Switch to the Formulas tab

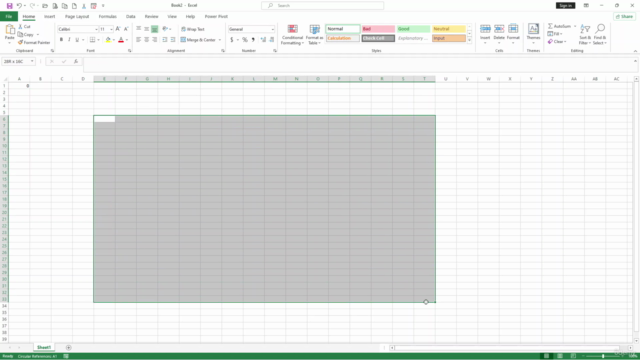click(x=107, y=16)
